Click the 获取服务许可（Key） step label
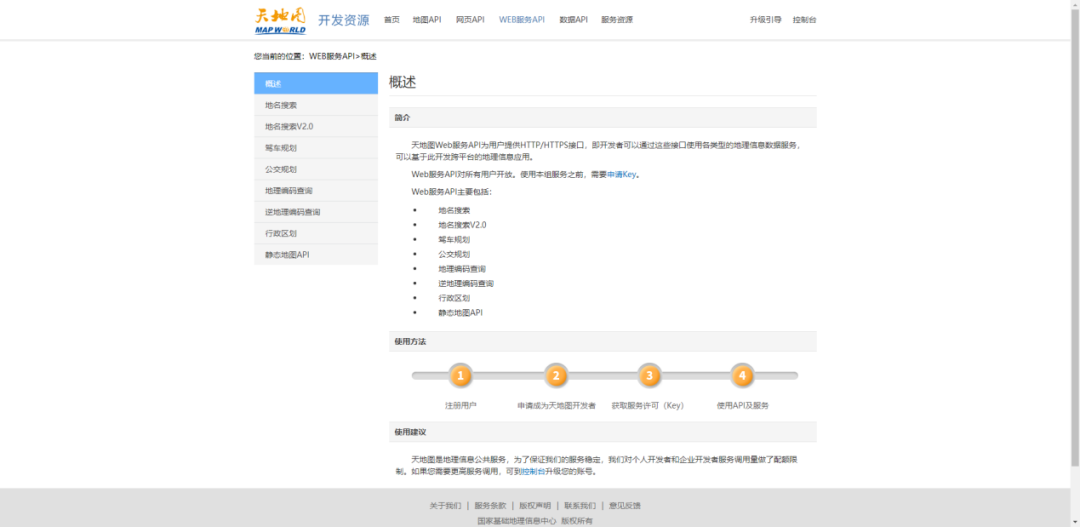This screenshot has height=527, width=1080. pyautogui.click(x=647, y=406)
